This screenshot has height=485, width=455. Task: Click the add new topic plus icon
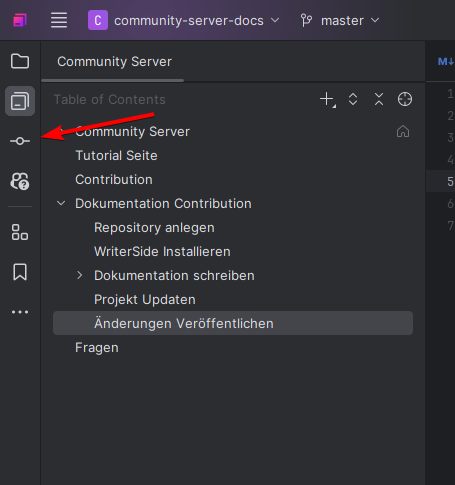coord(328,100)
